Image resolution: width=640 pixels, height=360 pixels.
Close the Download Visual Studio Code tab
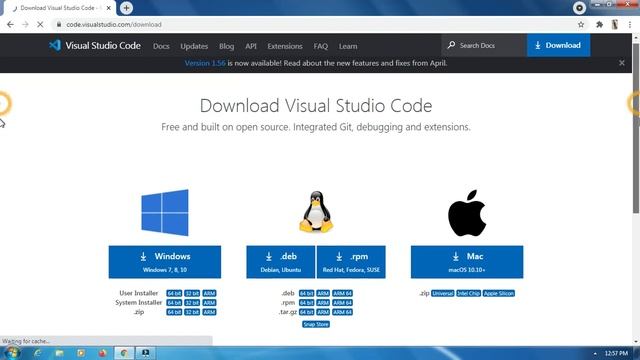109,8
